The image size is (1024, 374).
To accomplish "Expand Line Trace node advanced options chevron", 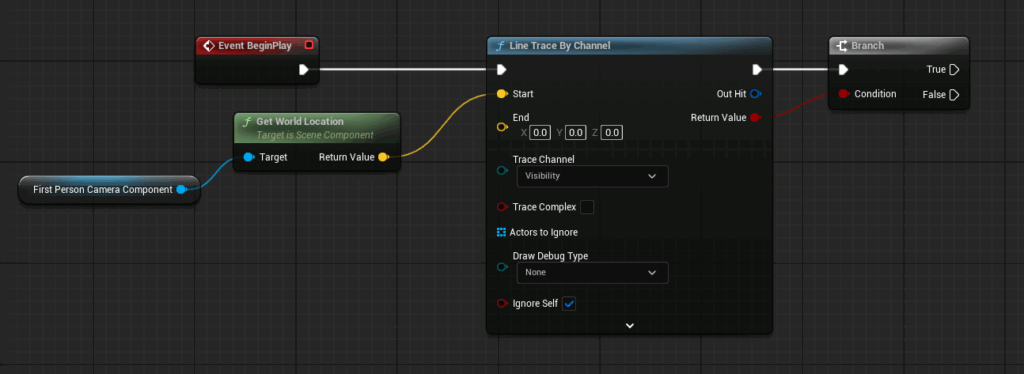I will click(630, 325).
